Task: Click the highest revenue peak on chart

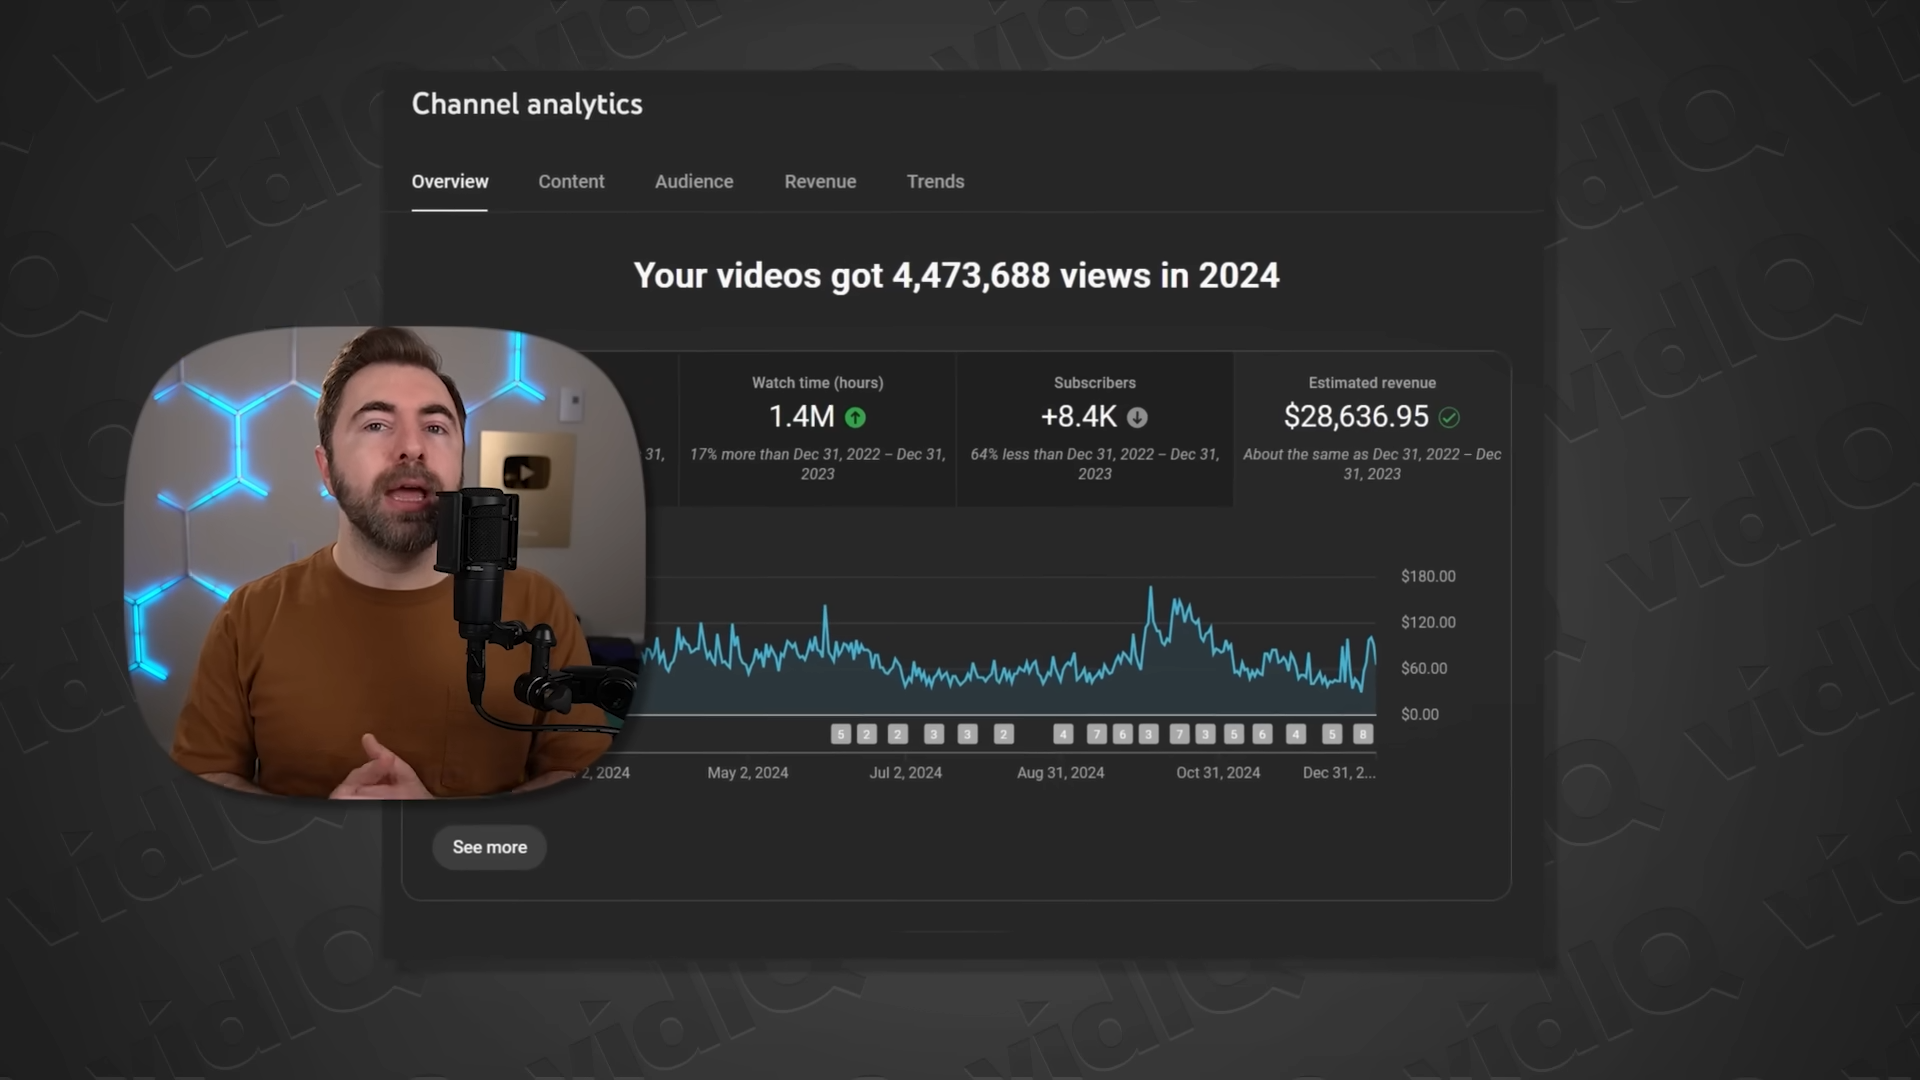Action: pyautogui.click(x=1151, y=589)
